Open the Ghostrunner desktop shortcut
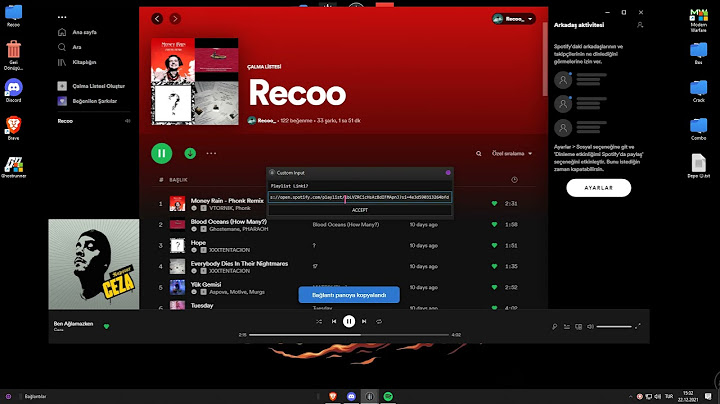720x404 pixels. 14,167
